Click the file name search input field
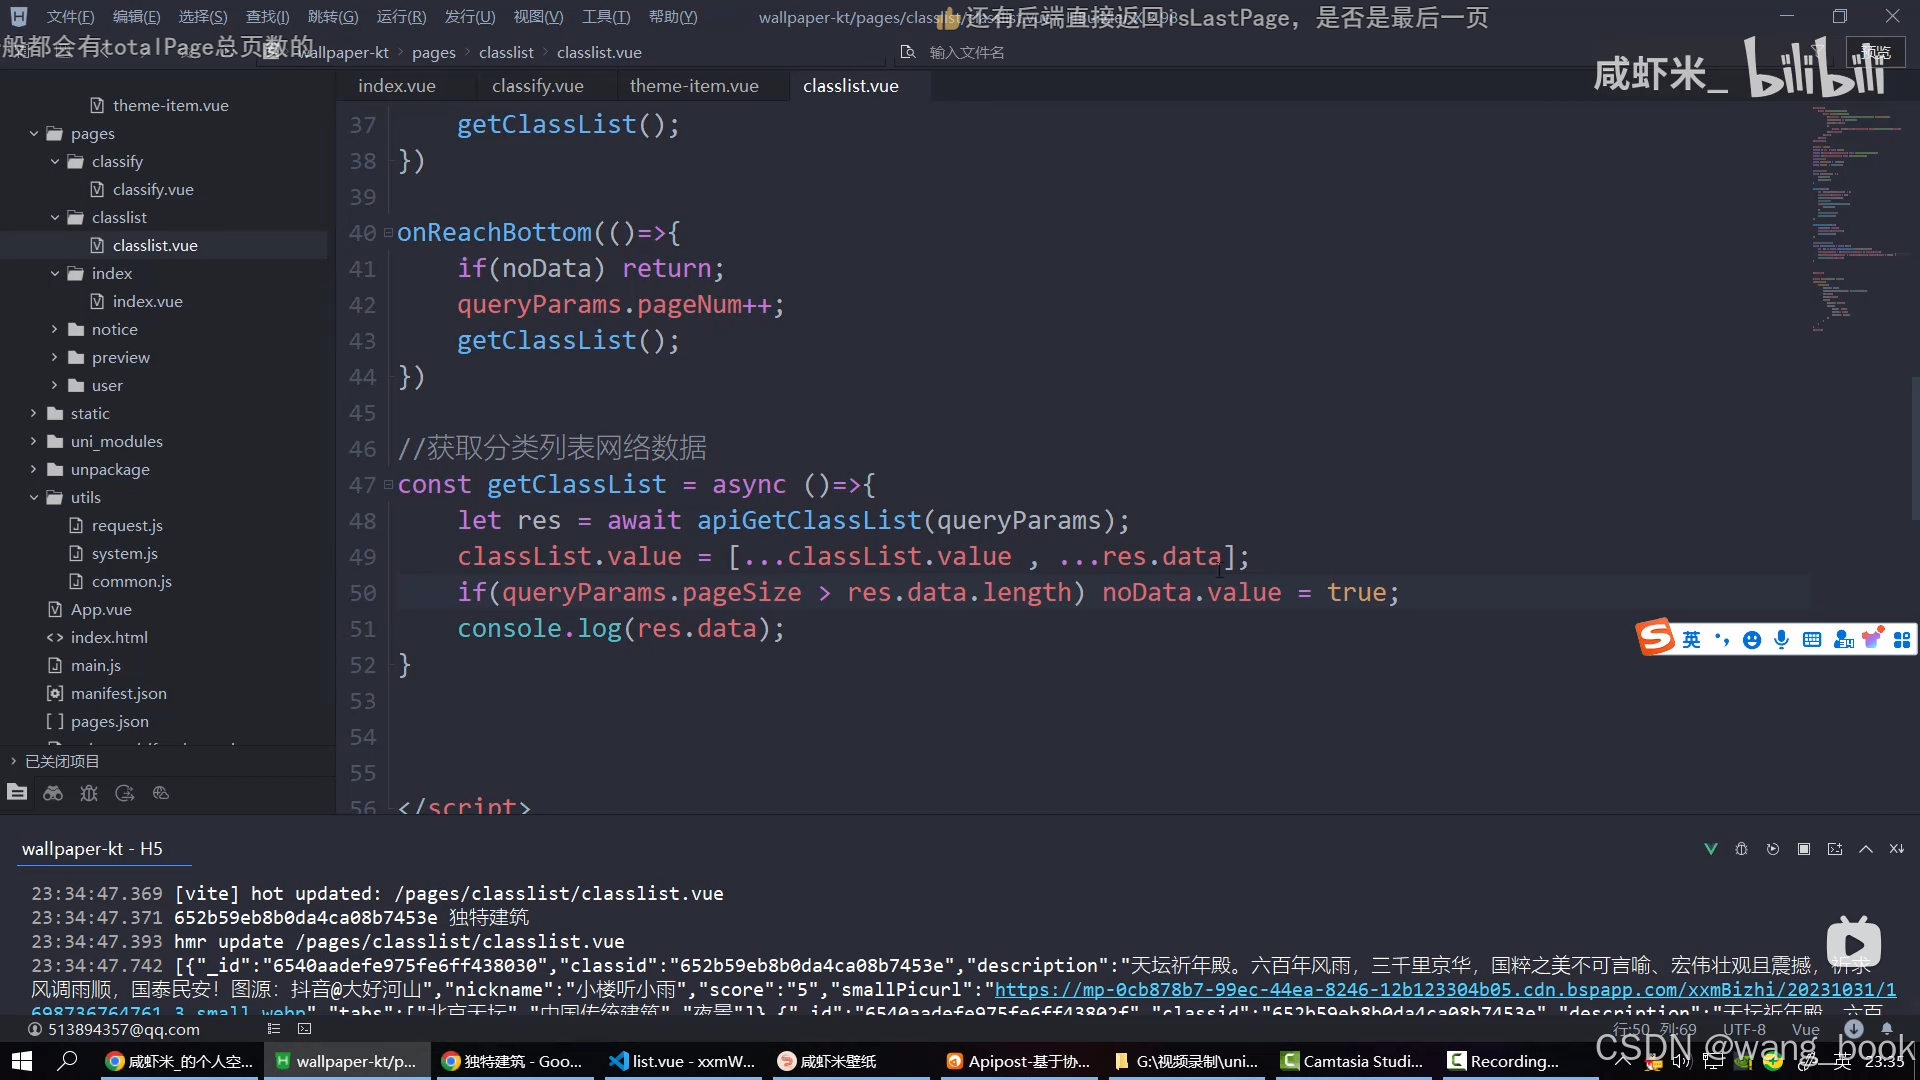1920x1080 pixels. click(x=966, y=52)
